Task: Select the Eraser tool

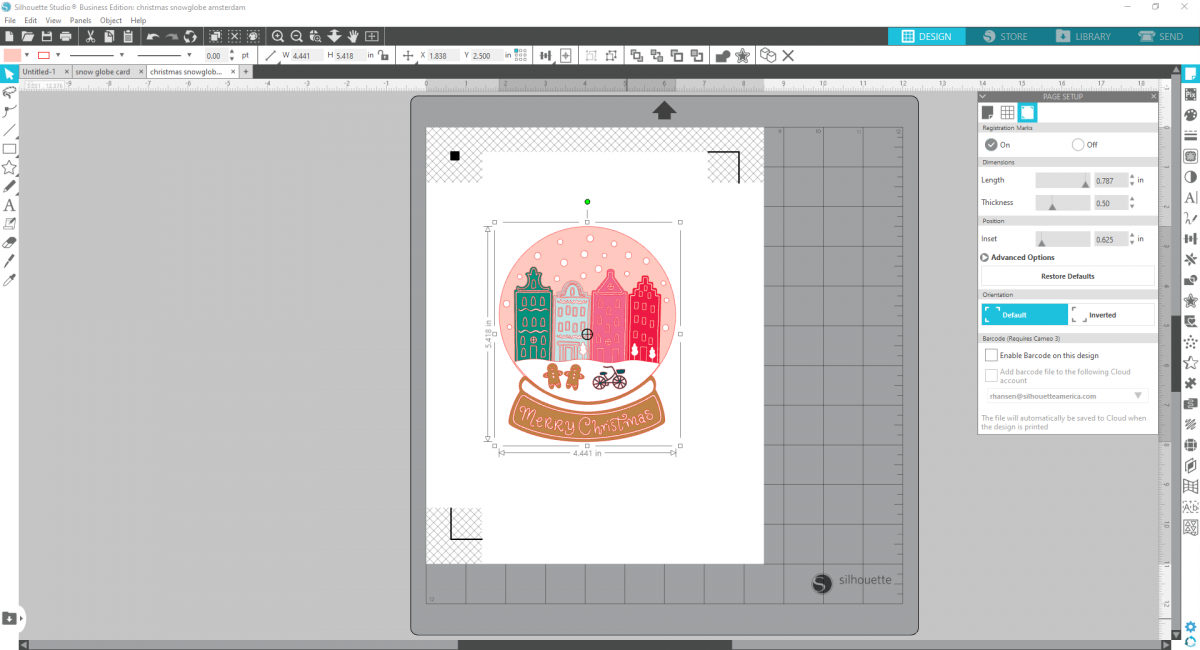Action: [10, 242]
